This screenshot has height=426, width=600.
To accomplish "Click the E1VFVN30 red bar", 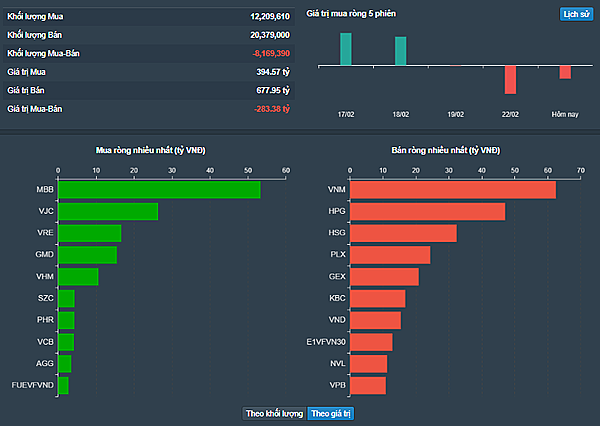I will 371,342.
